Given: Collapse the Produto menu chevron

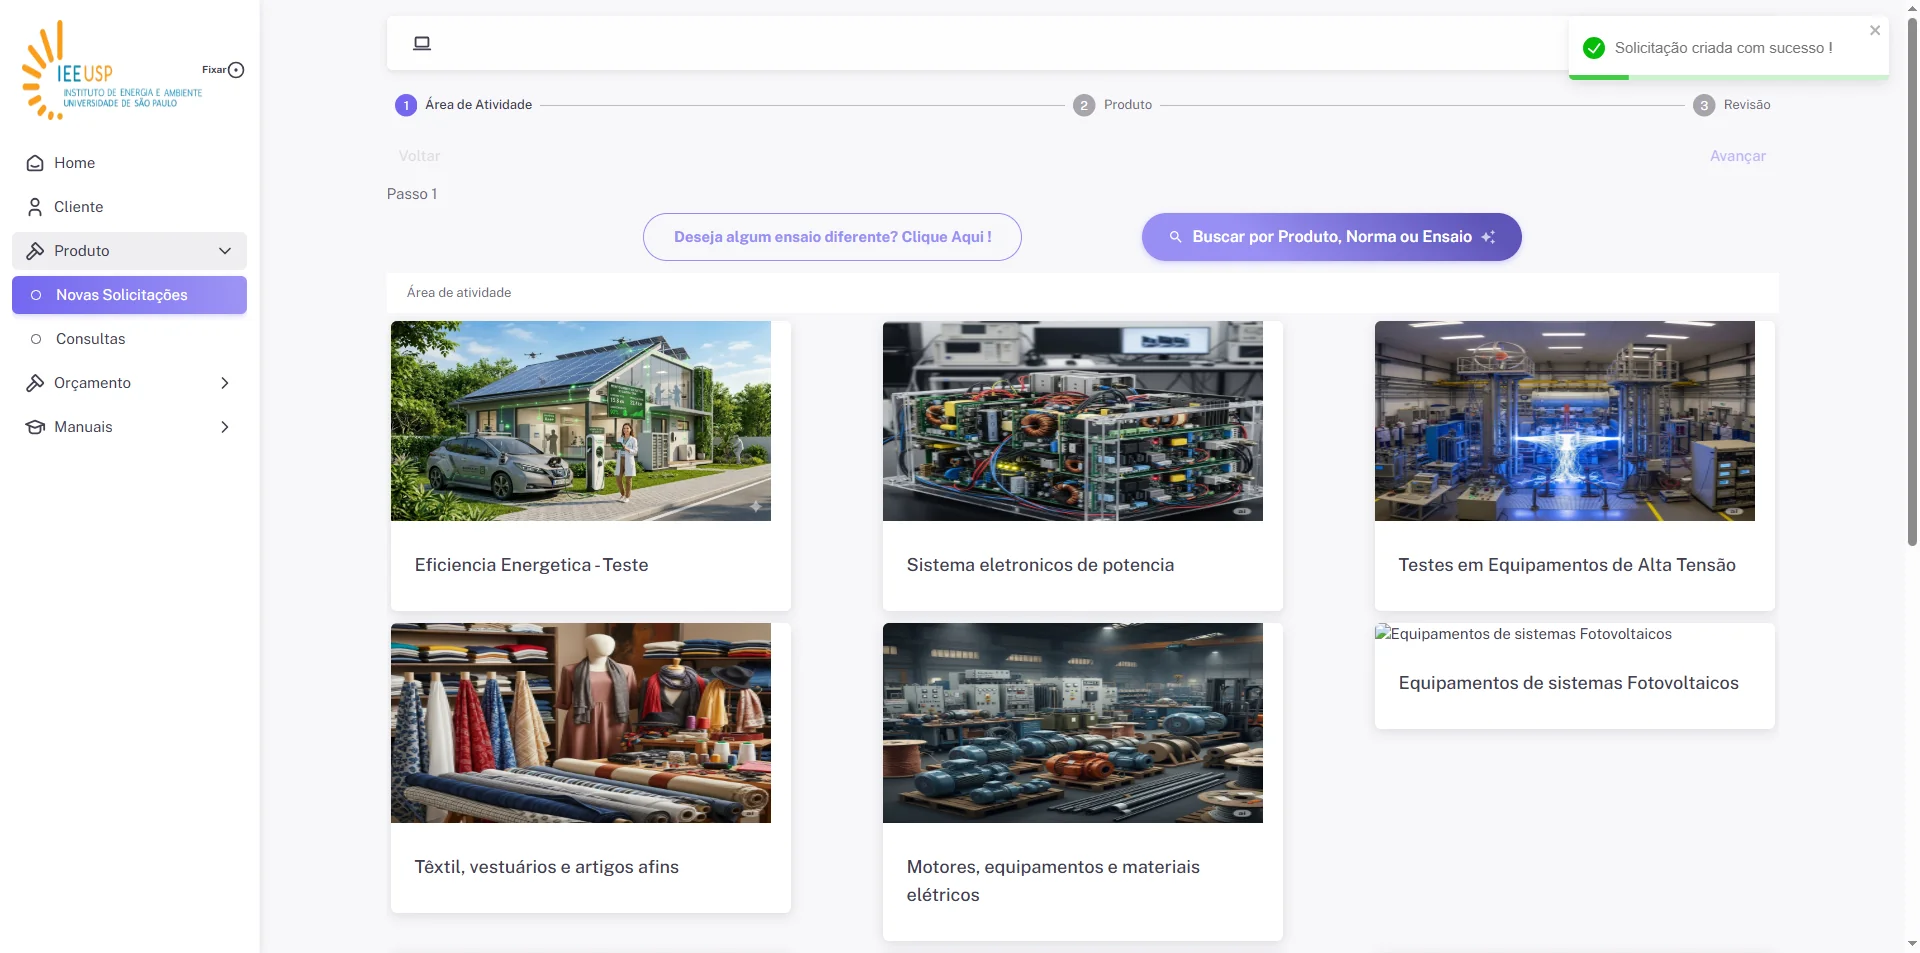Looking at the screenshot, I should pos(225,251).
